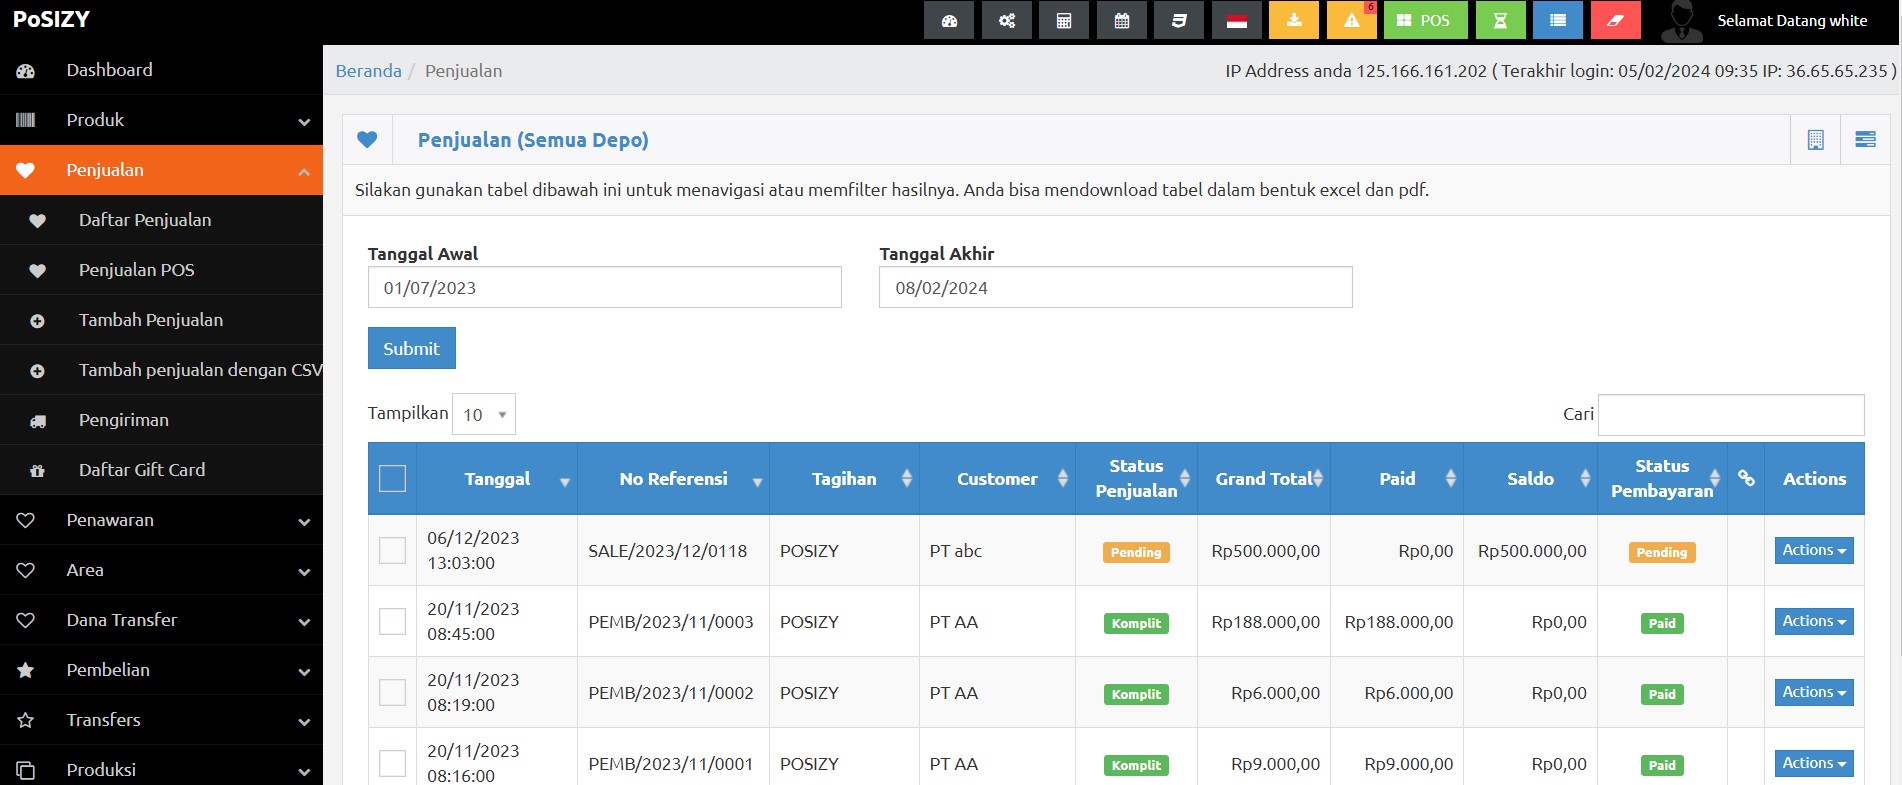
Task: Expand the Produk sidebar menu
Action: point(161,120)
